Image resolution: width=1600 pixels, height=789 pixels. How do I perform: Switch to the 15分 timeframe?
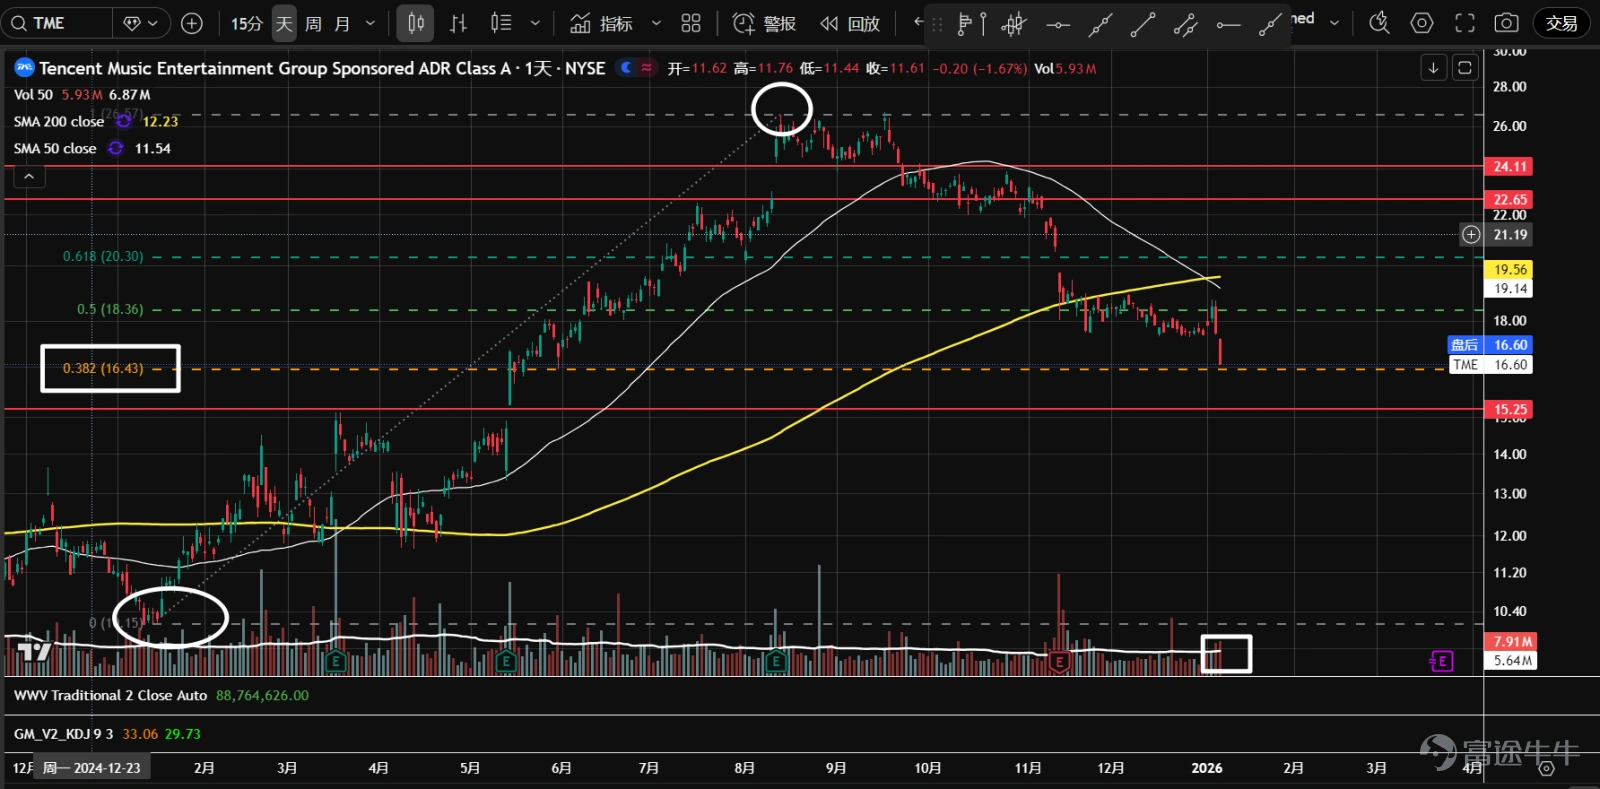247,23
